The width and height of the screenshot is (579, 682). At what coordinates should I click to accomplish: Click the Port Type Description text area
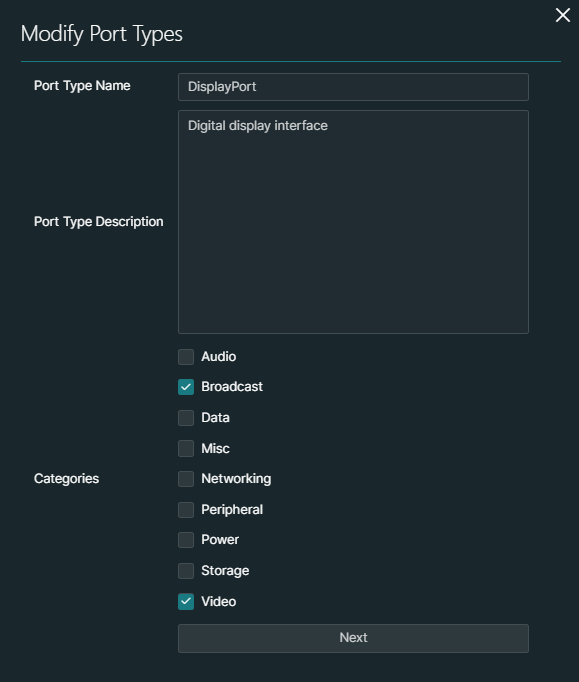[353, 222]
